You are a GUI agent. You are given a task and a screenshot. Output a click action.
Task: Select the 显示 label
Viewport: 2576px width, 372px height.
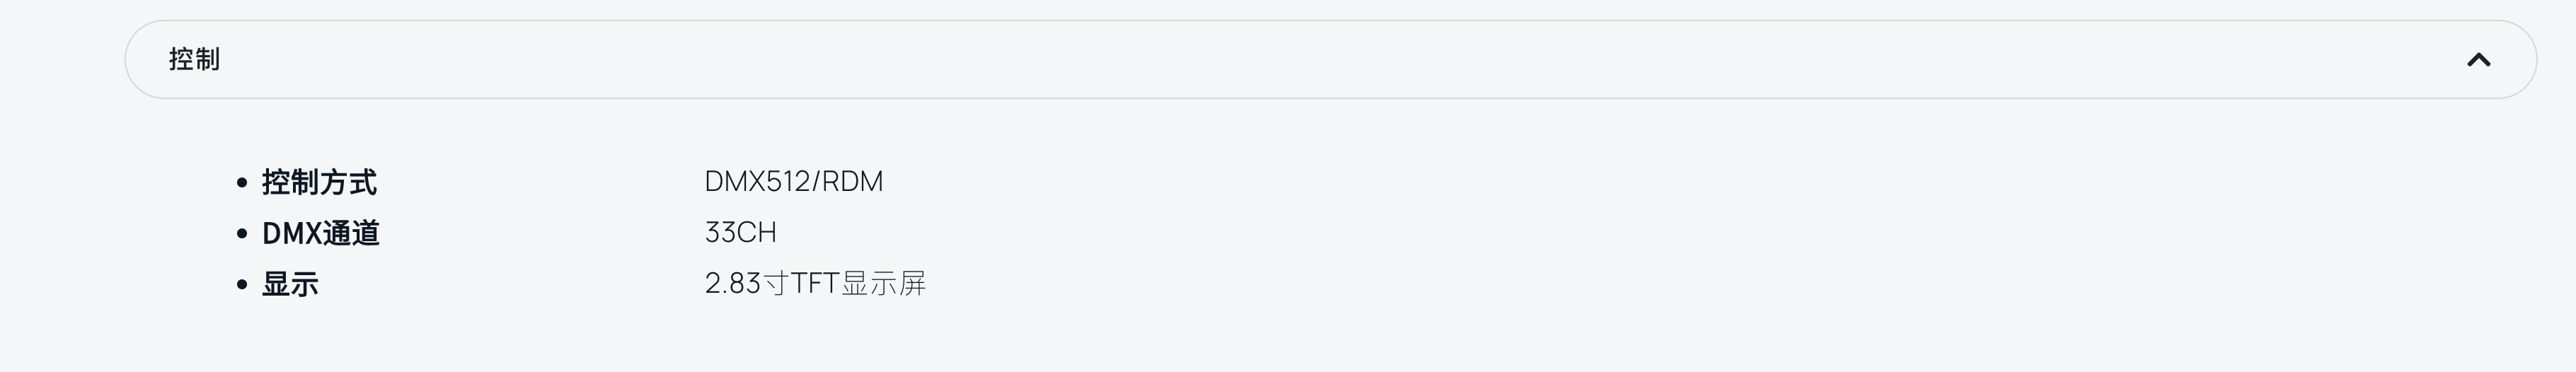(290, 284)
